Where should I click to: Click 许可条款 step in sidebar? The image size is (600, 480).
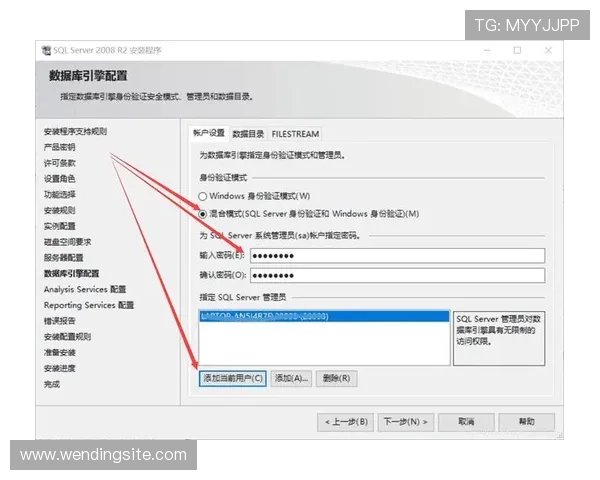pos(59,163)
